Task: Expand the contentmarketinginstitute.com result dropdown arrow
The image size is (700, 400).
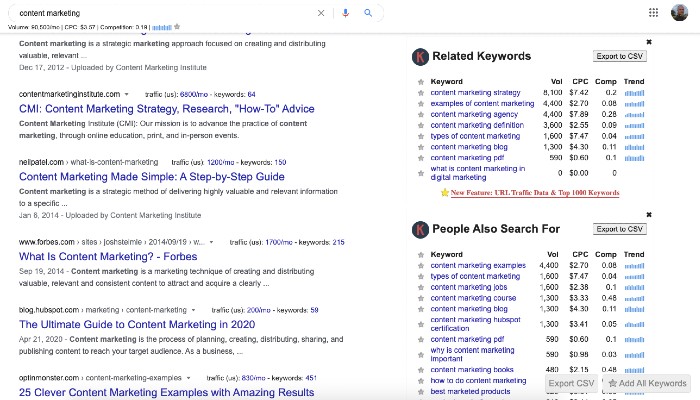Action: coord(127,94)
